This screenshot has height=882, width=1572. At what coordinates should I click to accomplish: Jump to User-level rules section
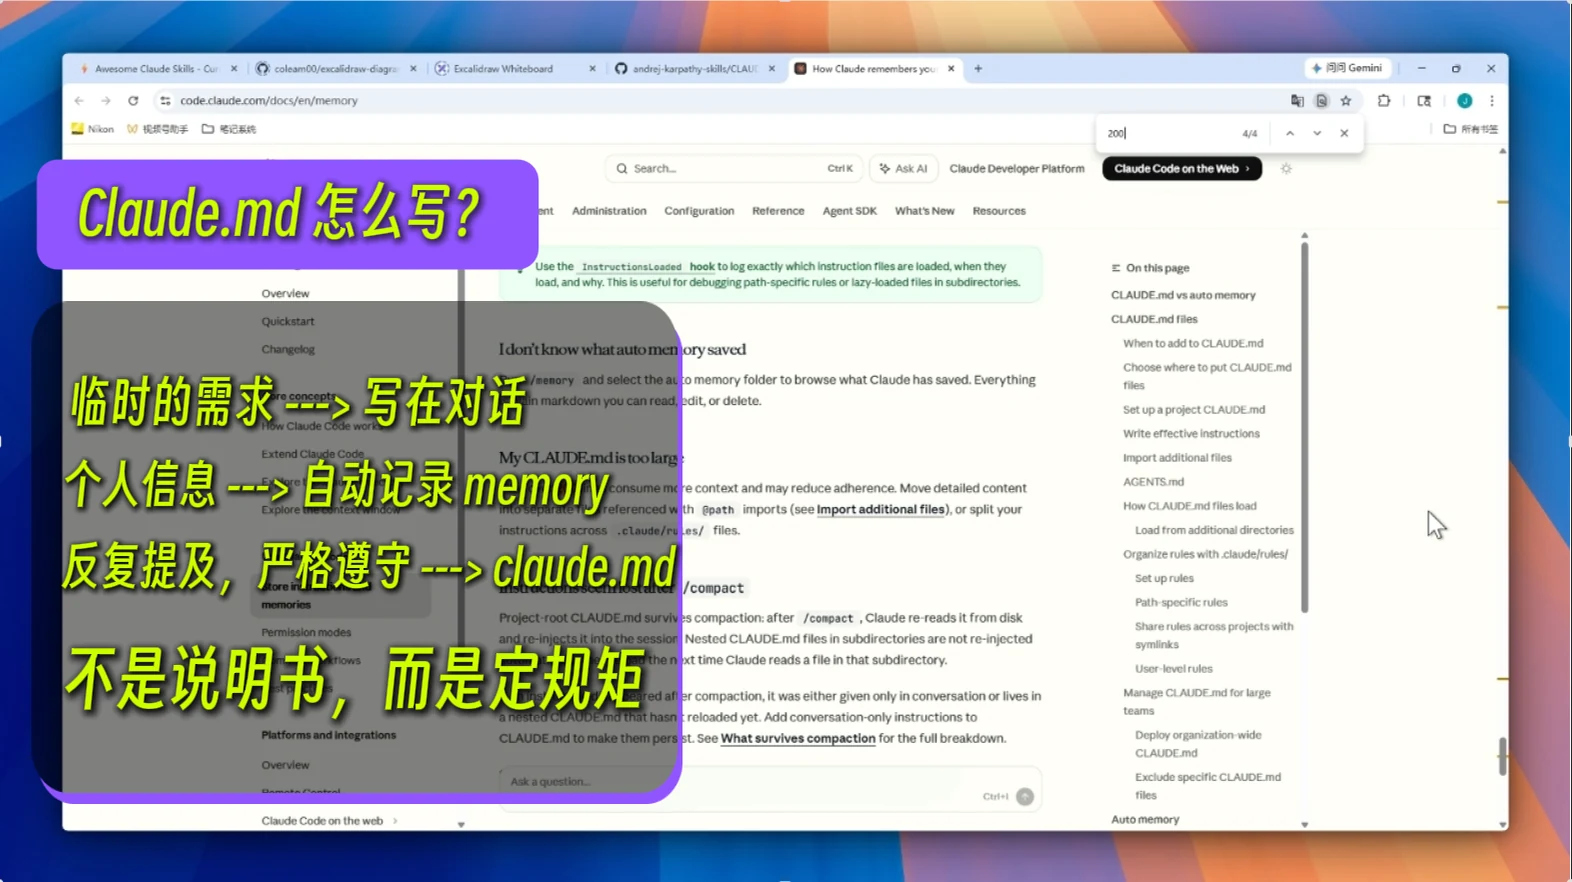point(1173,669)
